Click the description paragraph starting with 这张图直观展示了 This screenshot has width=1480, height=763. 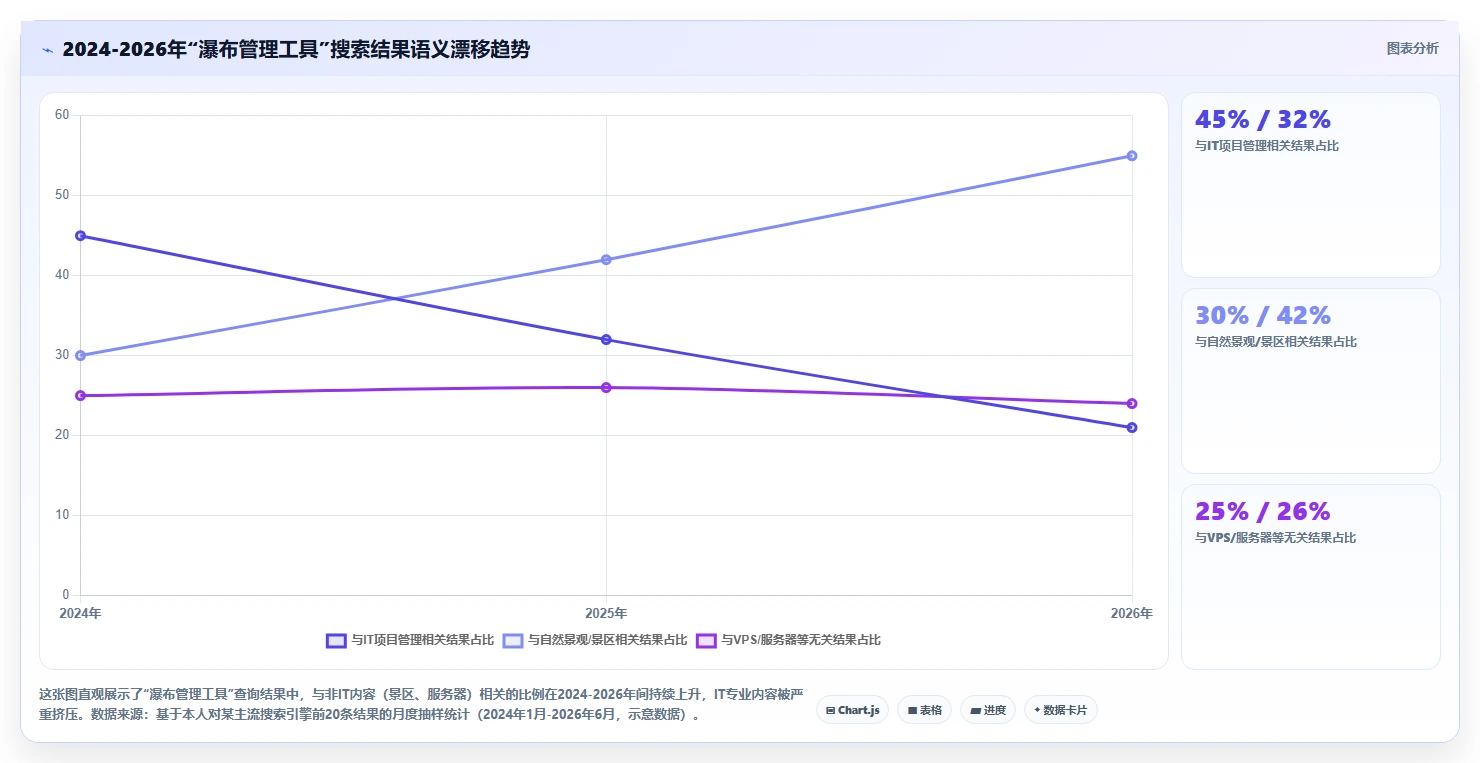coord(421,705)
